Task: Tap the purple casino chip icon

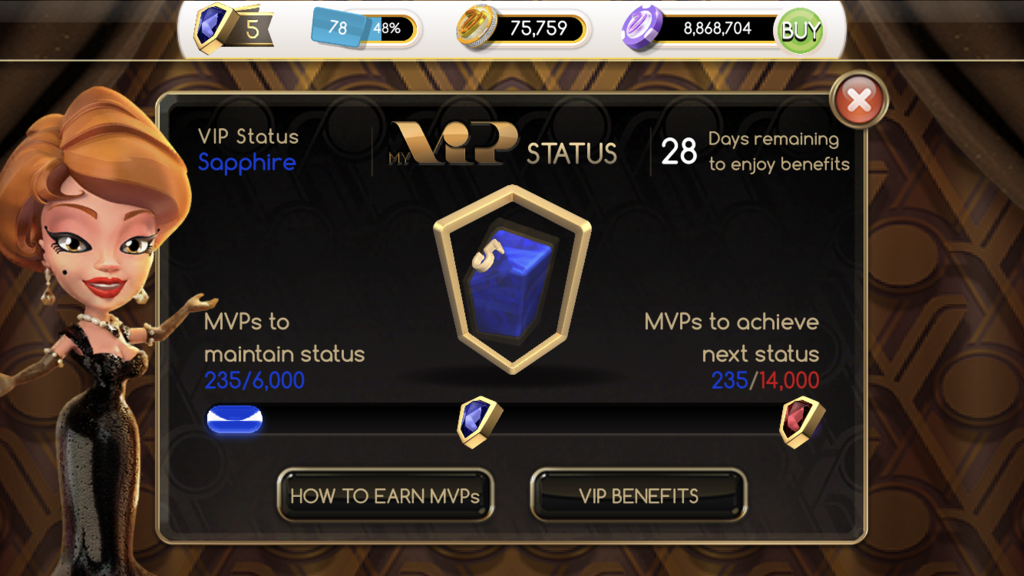Action: click(642, 29)
